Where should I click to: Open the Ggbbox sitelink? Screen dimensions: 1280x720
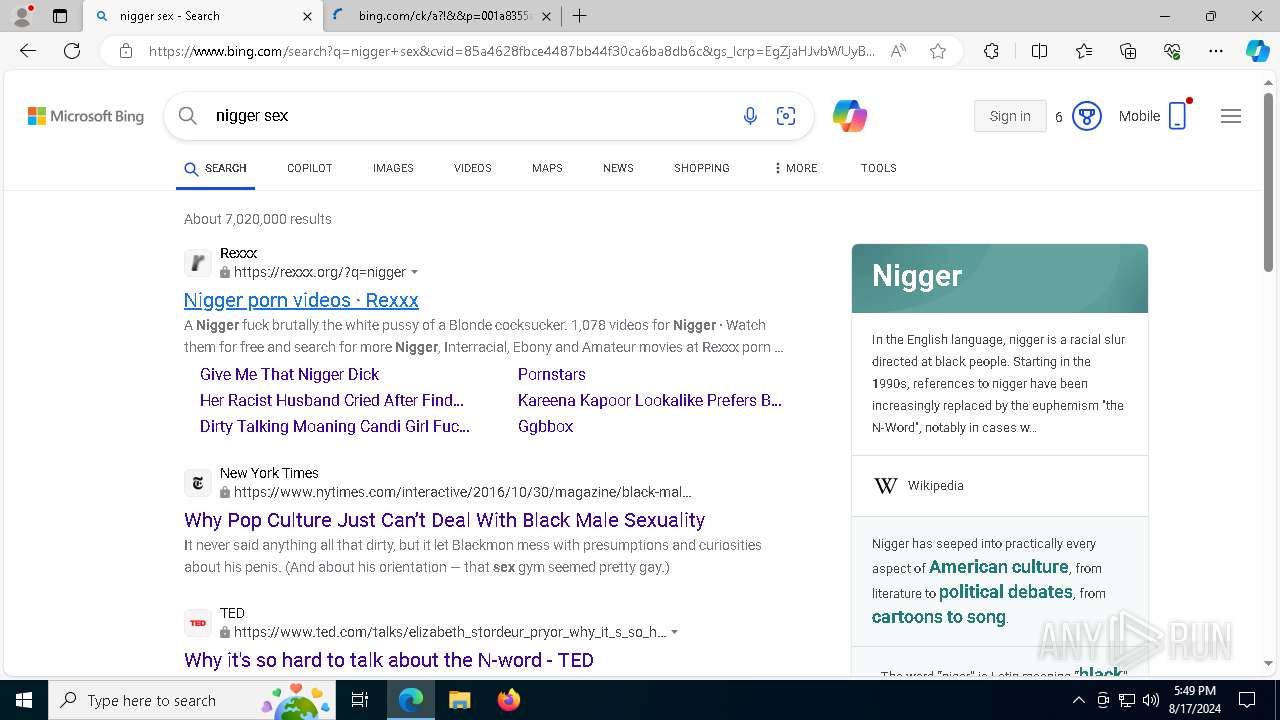[545, 426]
